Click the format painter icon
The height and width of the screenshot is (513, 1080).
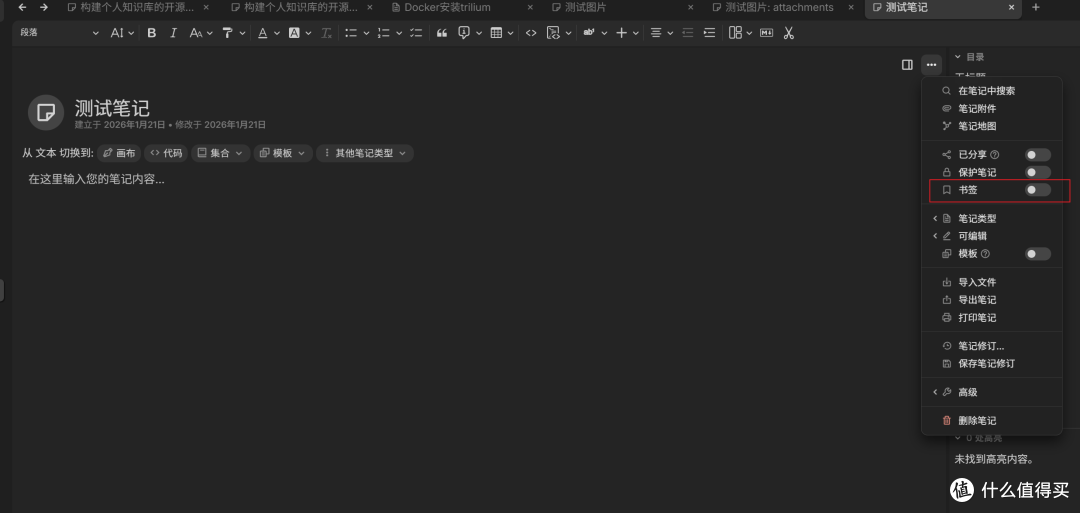click(228, 32)
